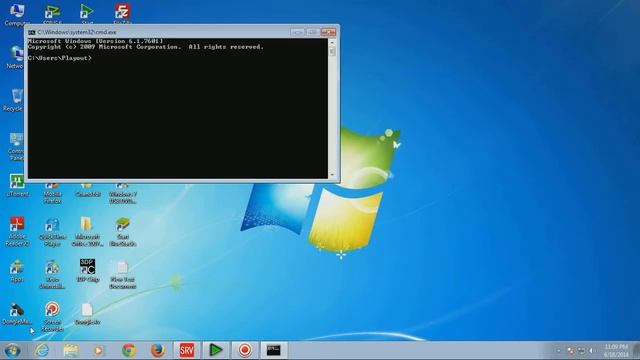Show hidden system tray icons

coord(559,351)
